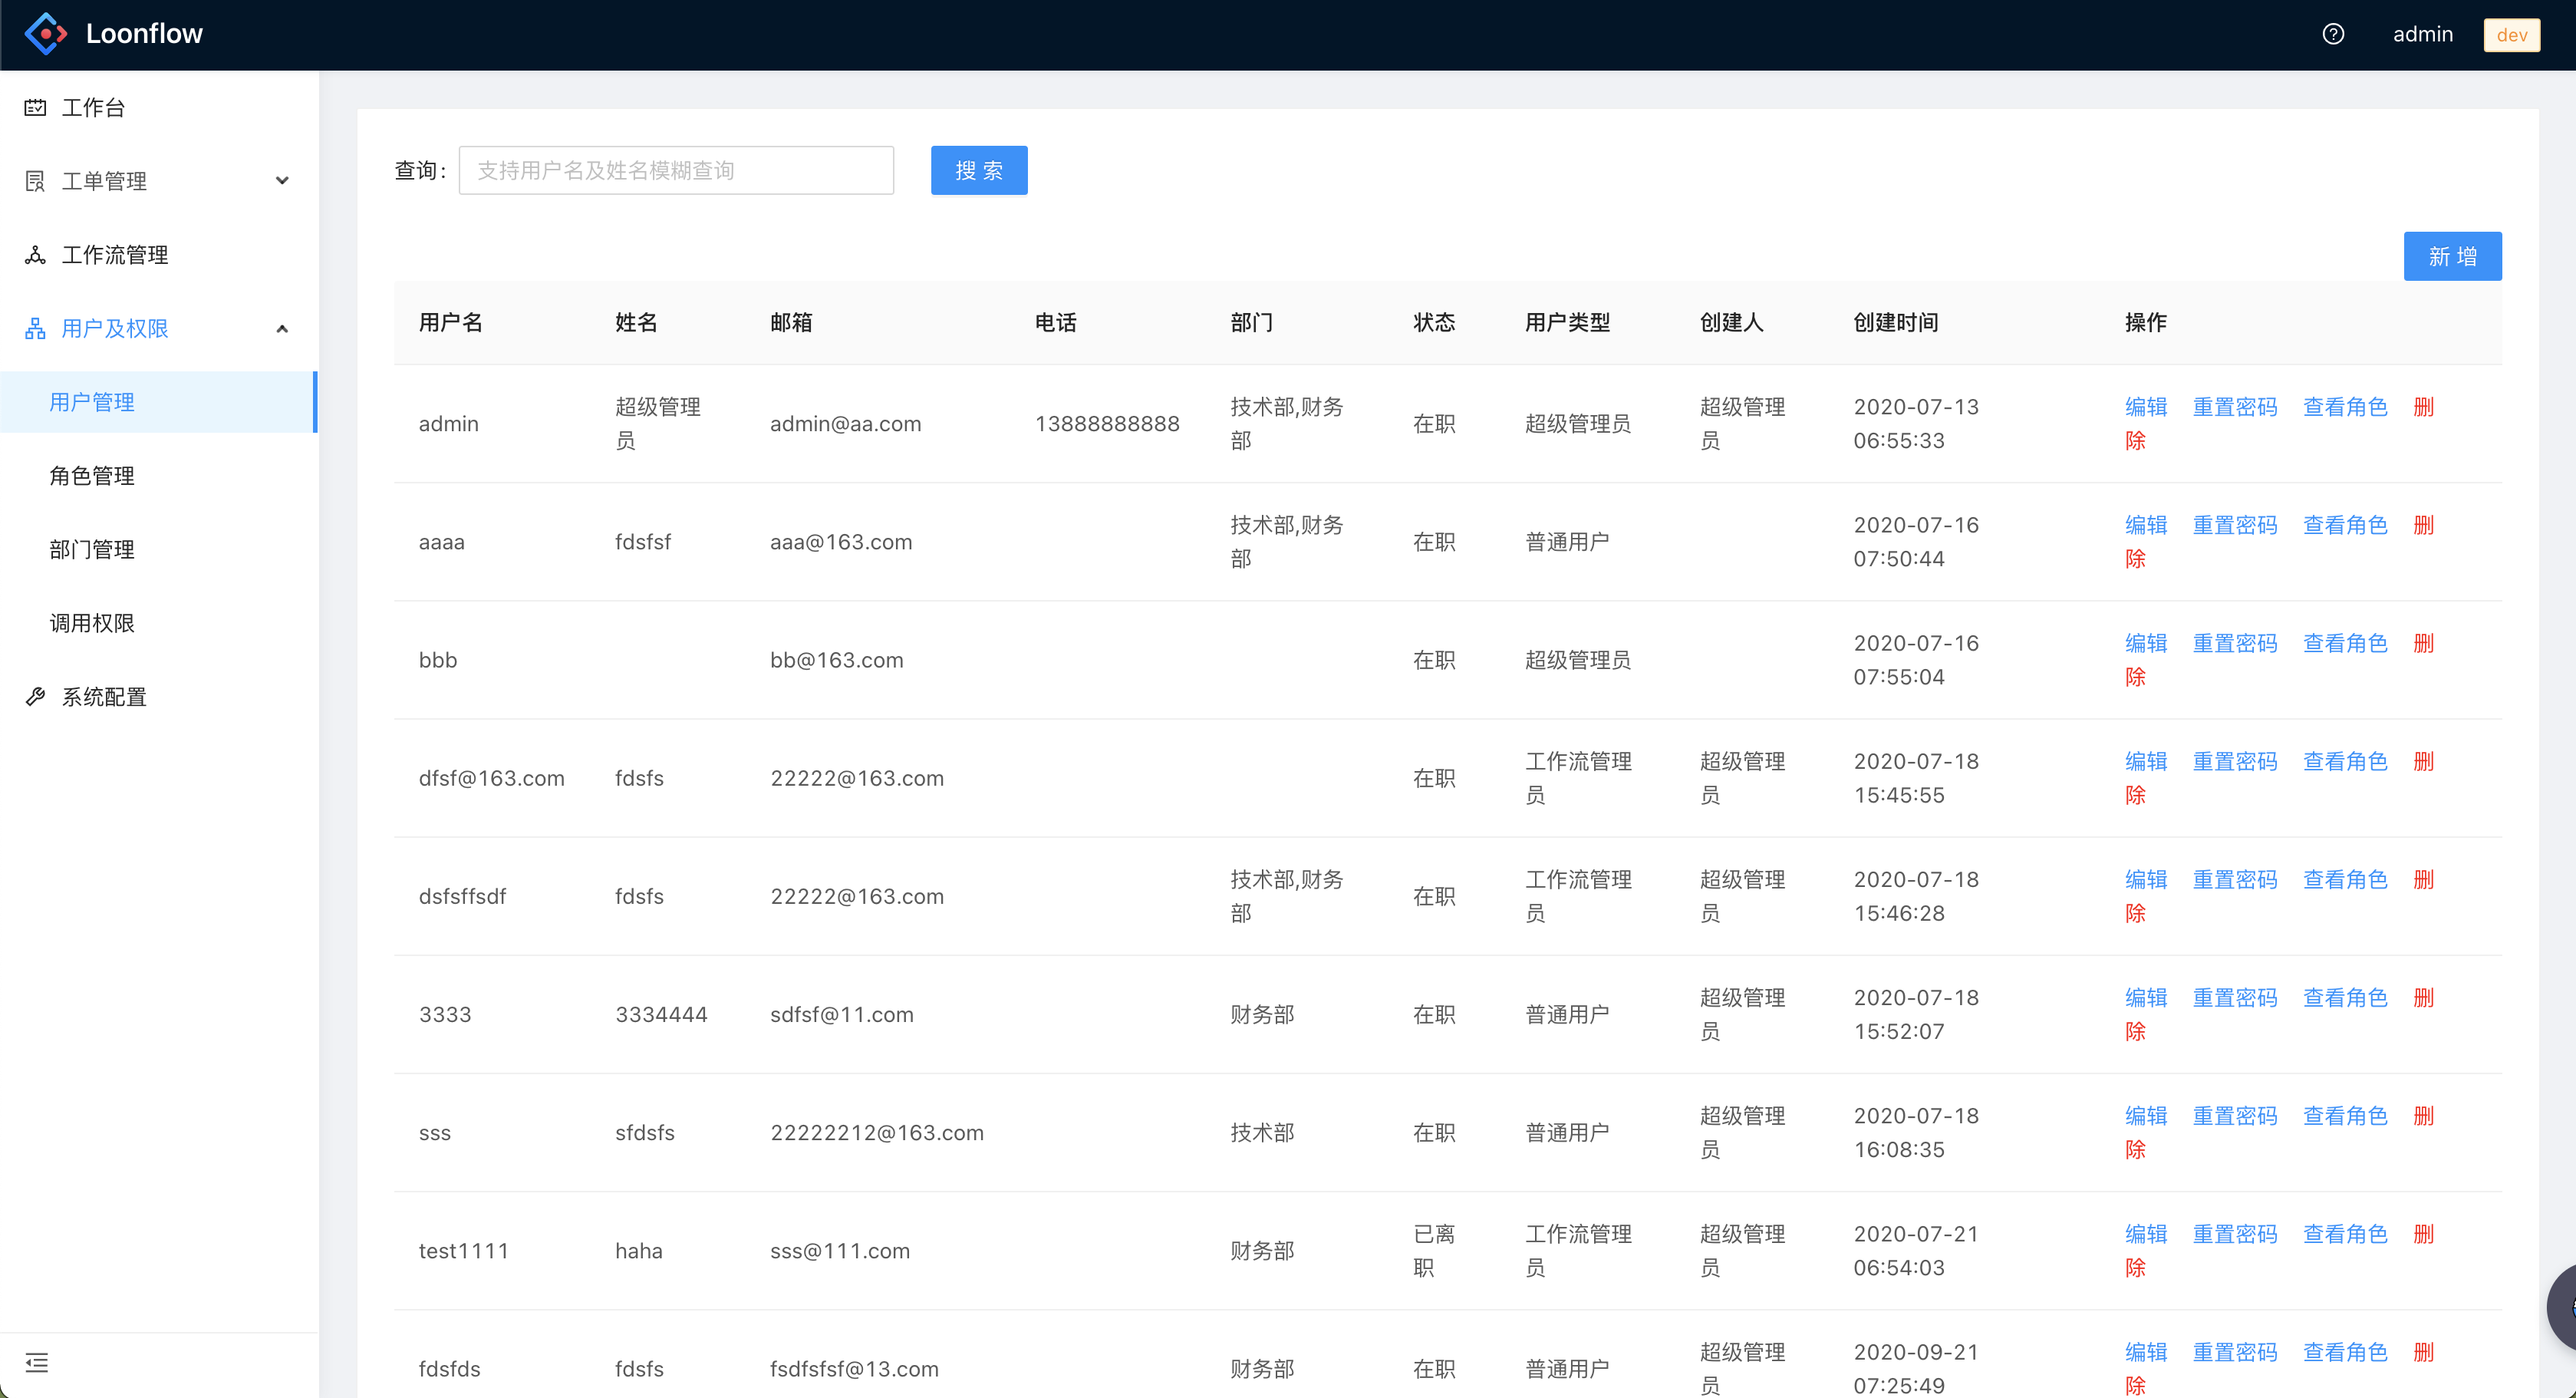Click the bb@163.com email cell
The width and height of the screenshot is (2576, 1398).
pos(836,660)
